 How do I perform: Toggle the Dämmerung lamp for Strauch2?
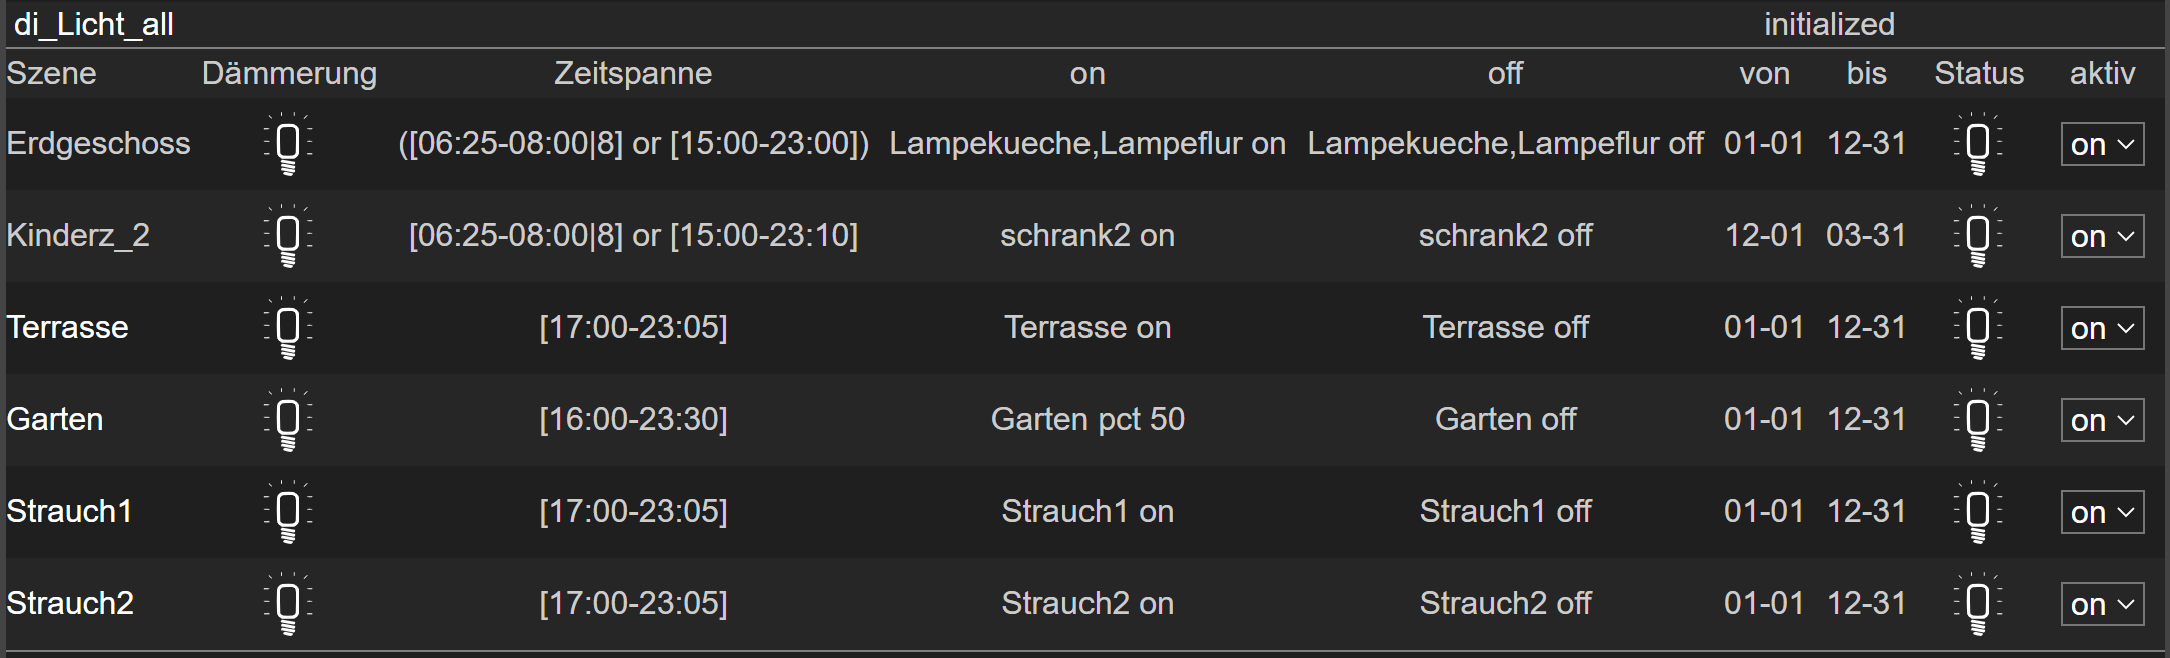point(288,604)
